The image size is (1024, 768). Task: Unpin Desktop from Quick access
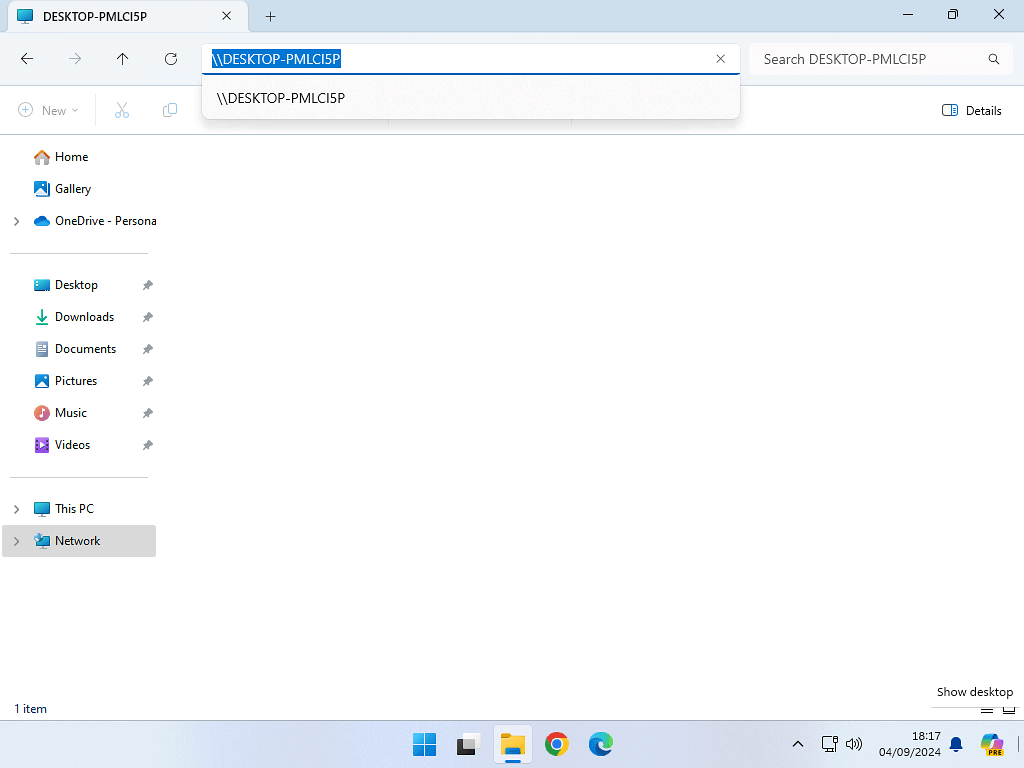[x=147, y=285]
